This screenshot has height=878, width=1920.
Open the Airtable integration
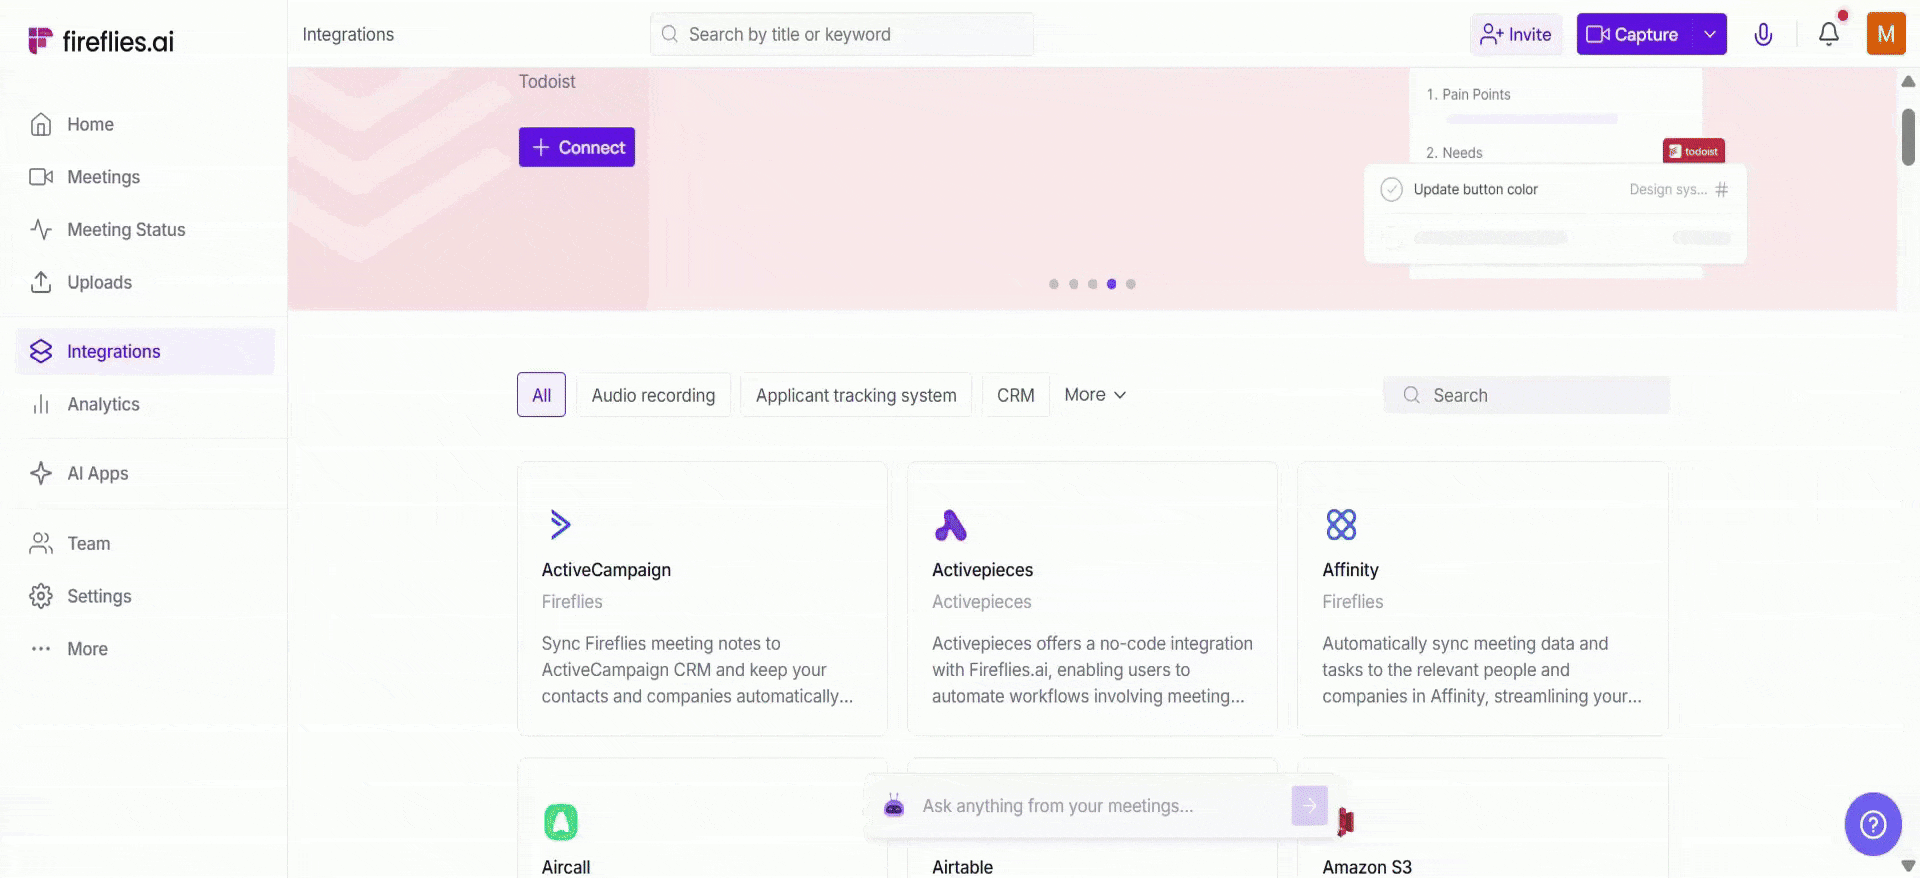[962, 867]
